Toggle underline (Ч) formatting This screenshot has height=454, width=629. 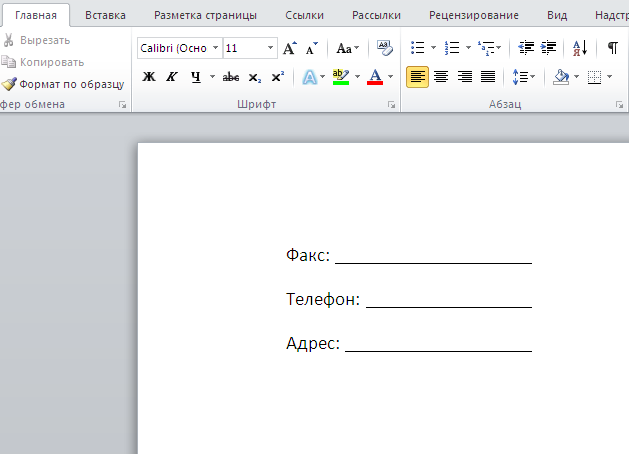(x=195, y=77)
